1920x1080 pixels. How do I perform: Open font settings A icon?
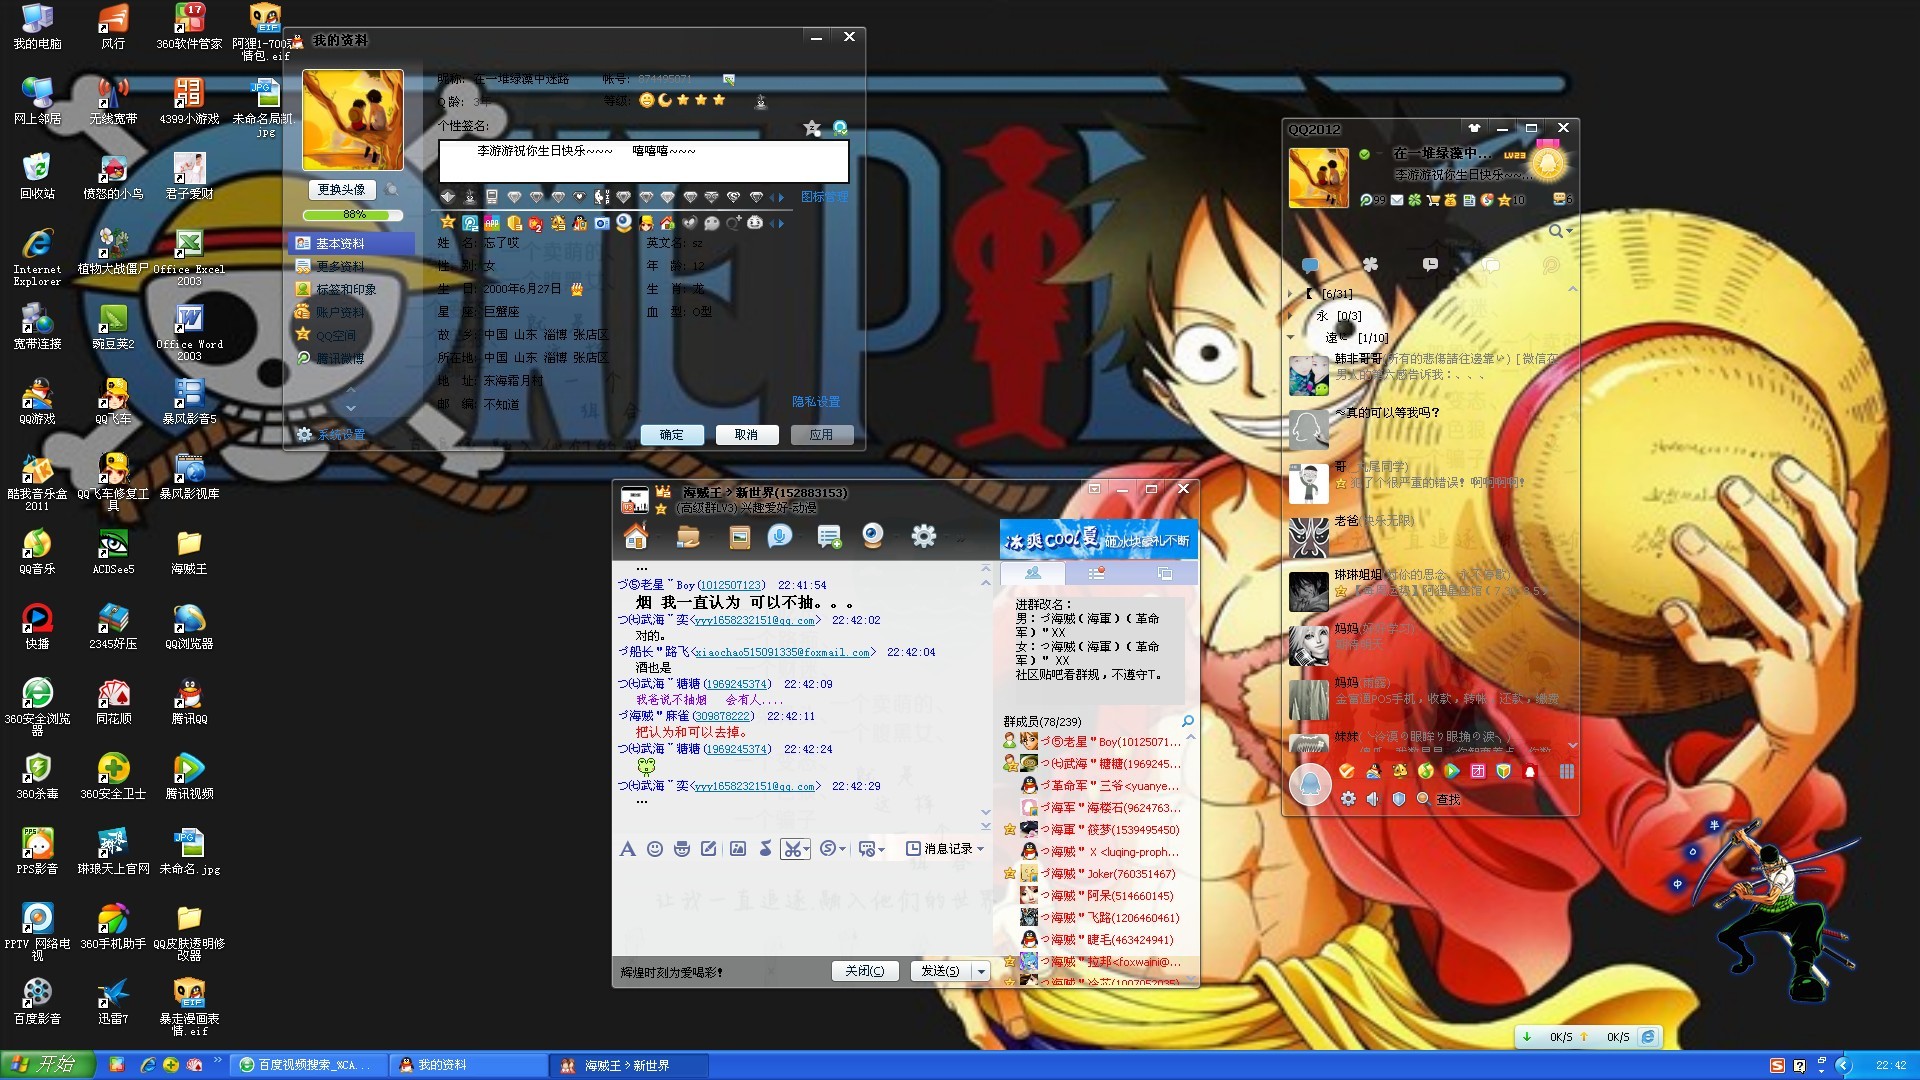click(627, 849)
